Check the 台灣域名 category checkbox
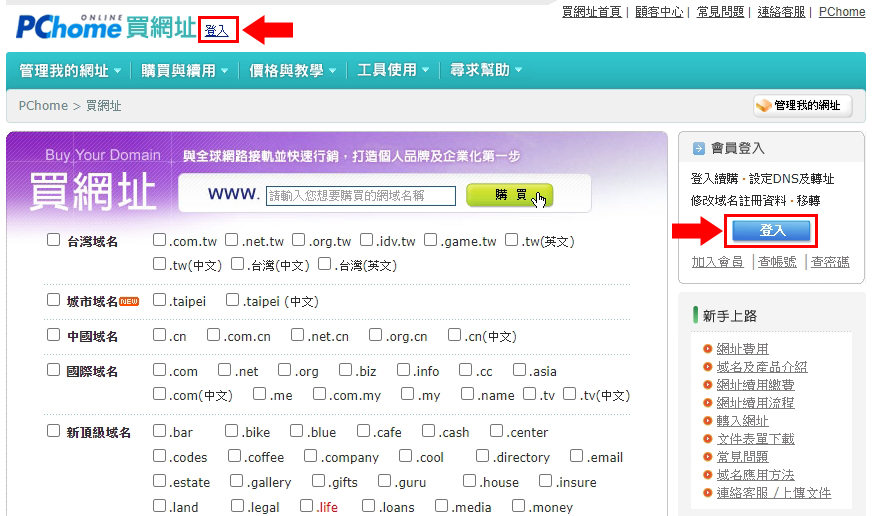The height and width of the screenshot is (516, 872). (53, 240)
